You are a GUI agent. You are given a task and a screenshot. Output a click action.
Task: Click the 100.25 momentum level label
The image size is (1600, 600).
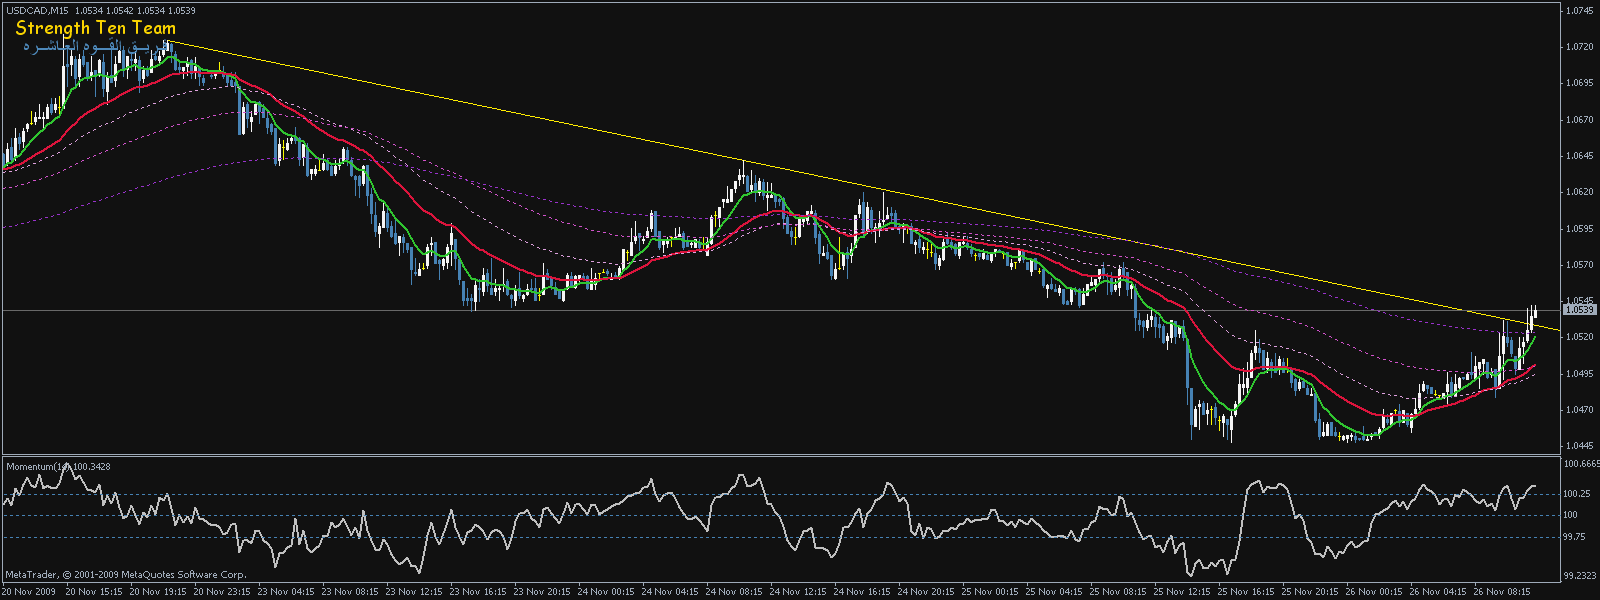point(1578,494)
